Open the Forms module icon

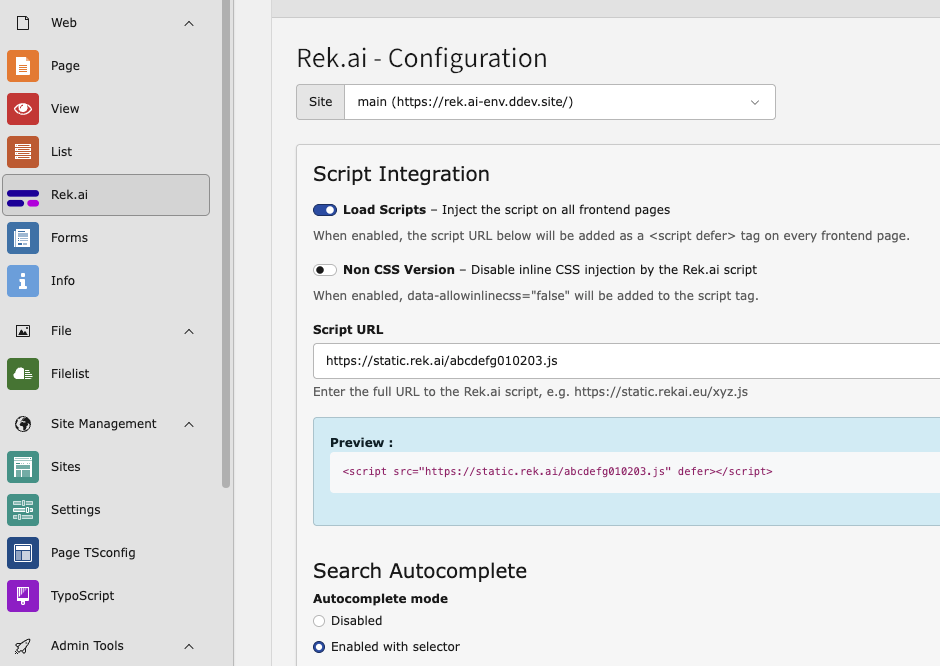(x=23, y=238)
